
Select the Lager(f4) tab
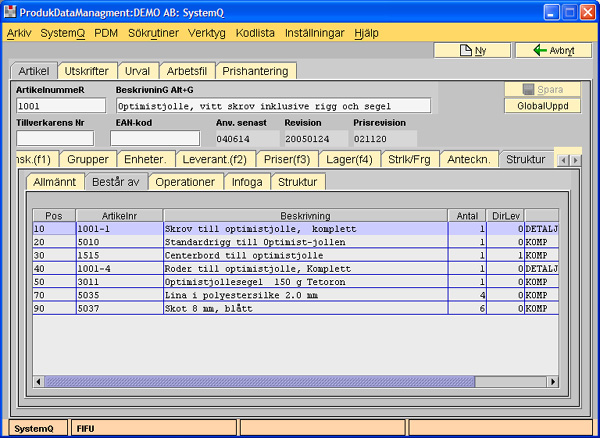pyautogui.click(x=349, y=159)
